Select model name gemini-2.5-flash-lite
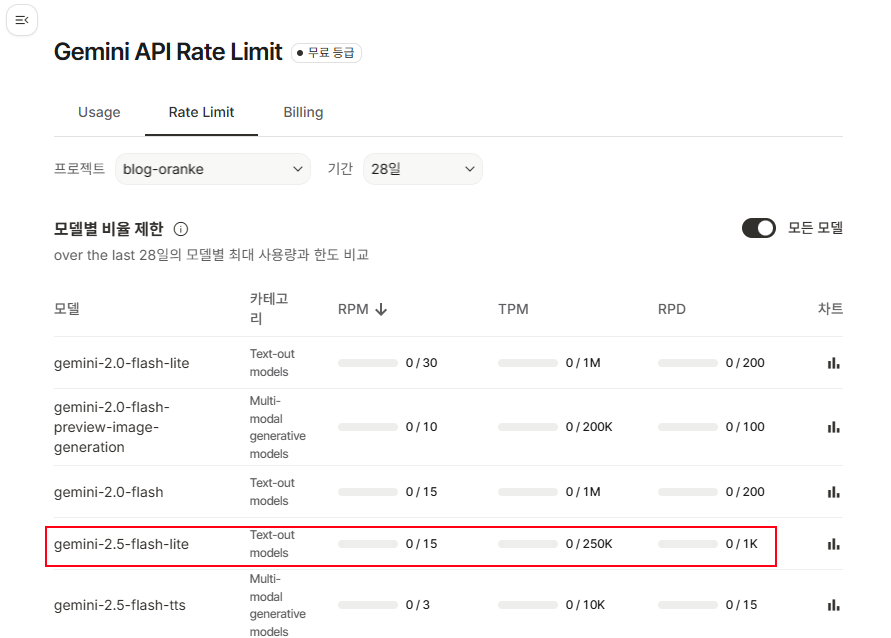 coord(121,544)
